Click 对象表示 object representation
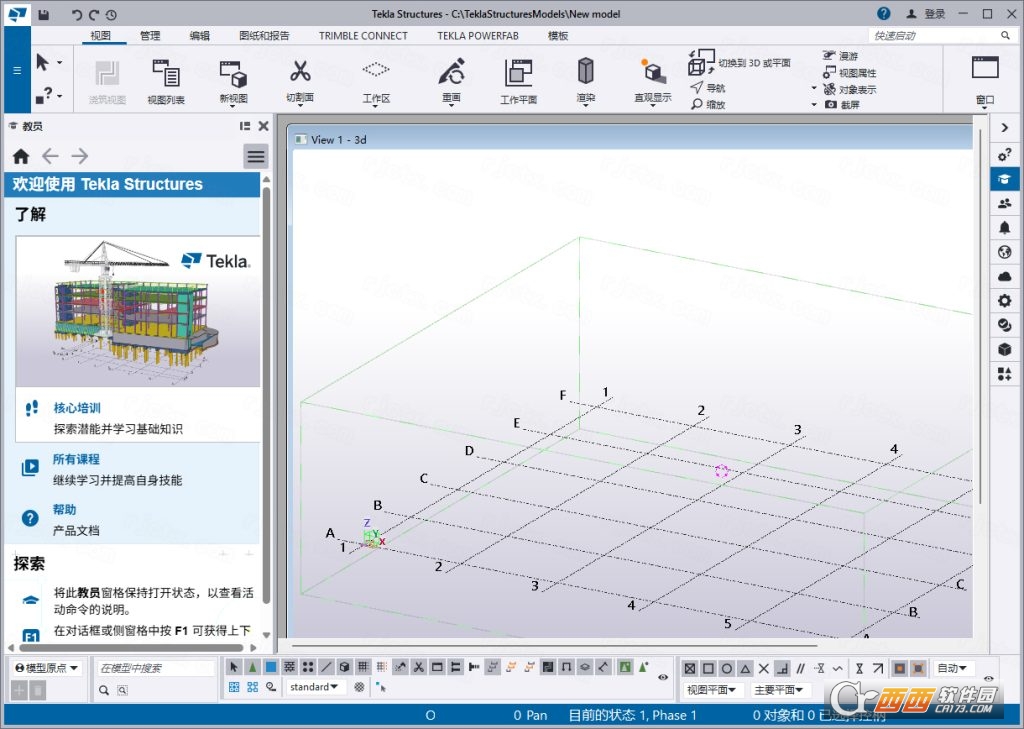1024x729 pixels. coord(850,89)
